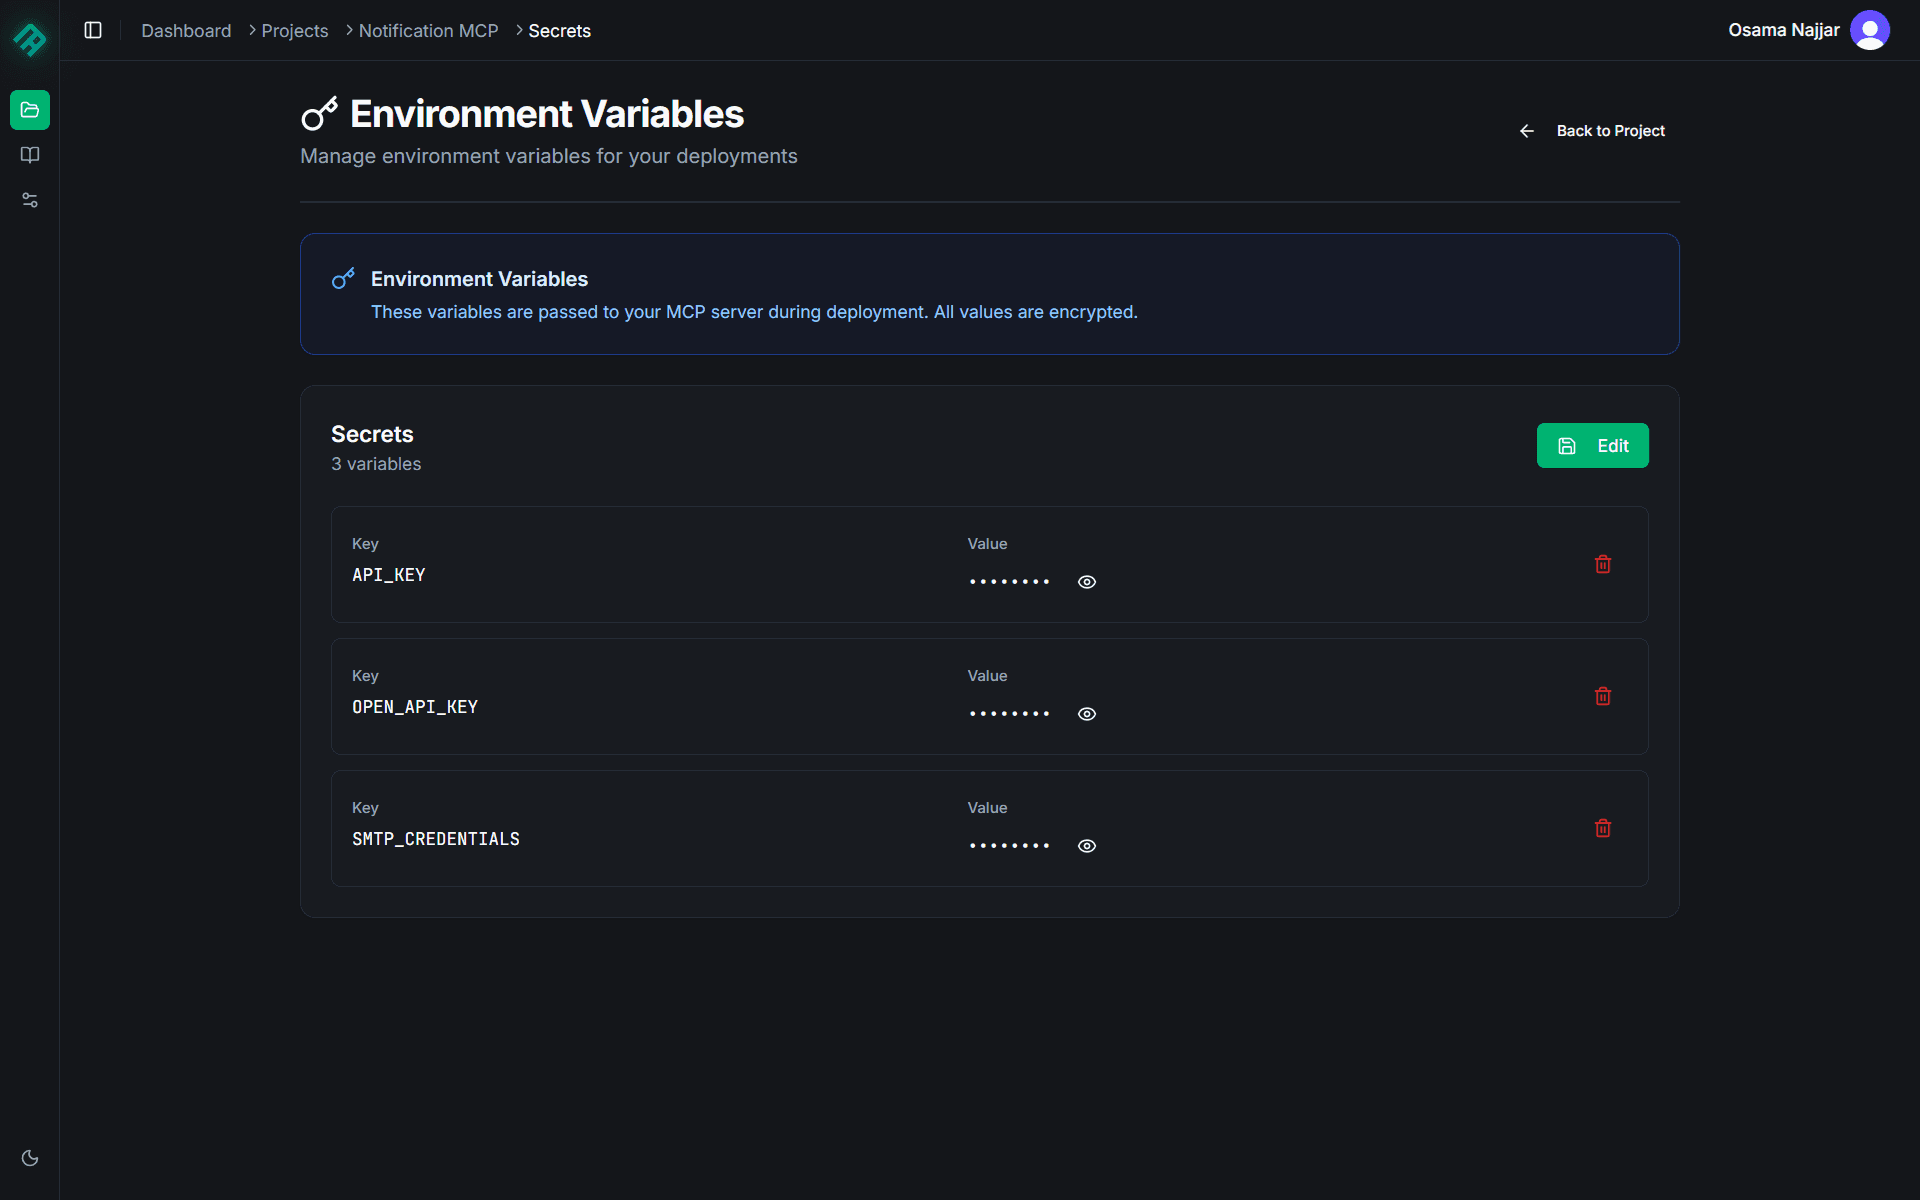
Task: Toggle the sidebar panel icon
Action: 93,30
